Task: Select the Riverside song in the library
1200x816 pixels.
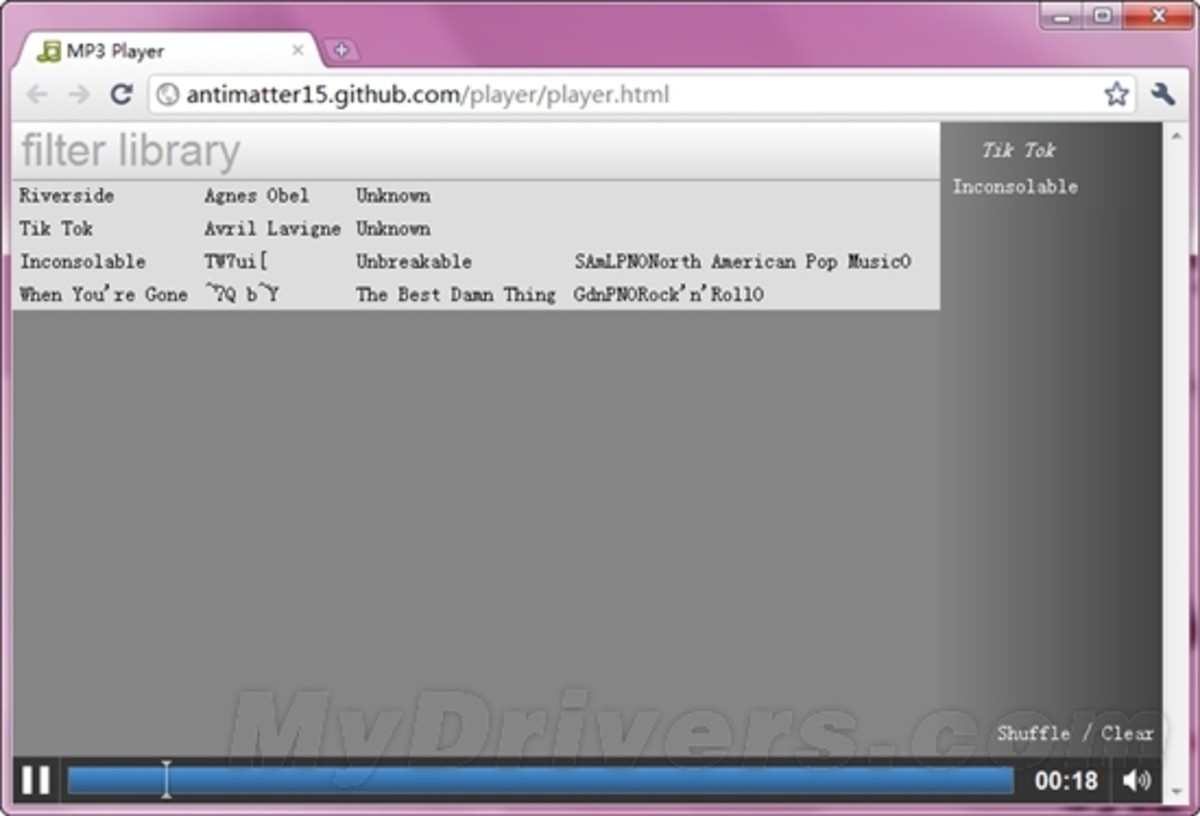Action: tap(67, 195)
